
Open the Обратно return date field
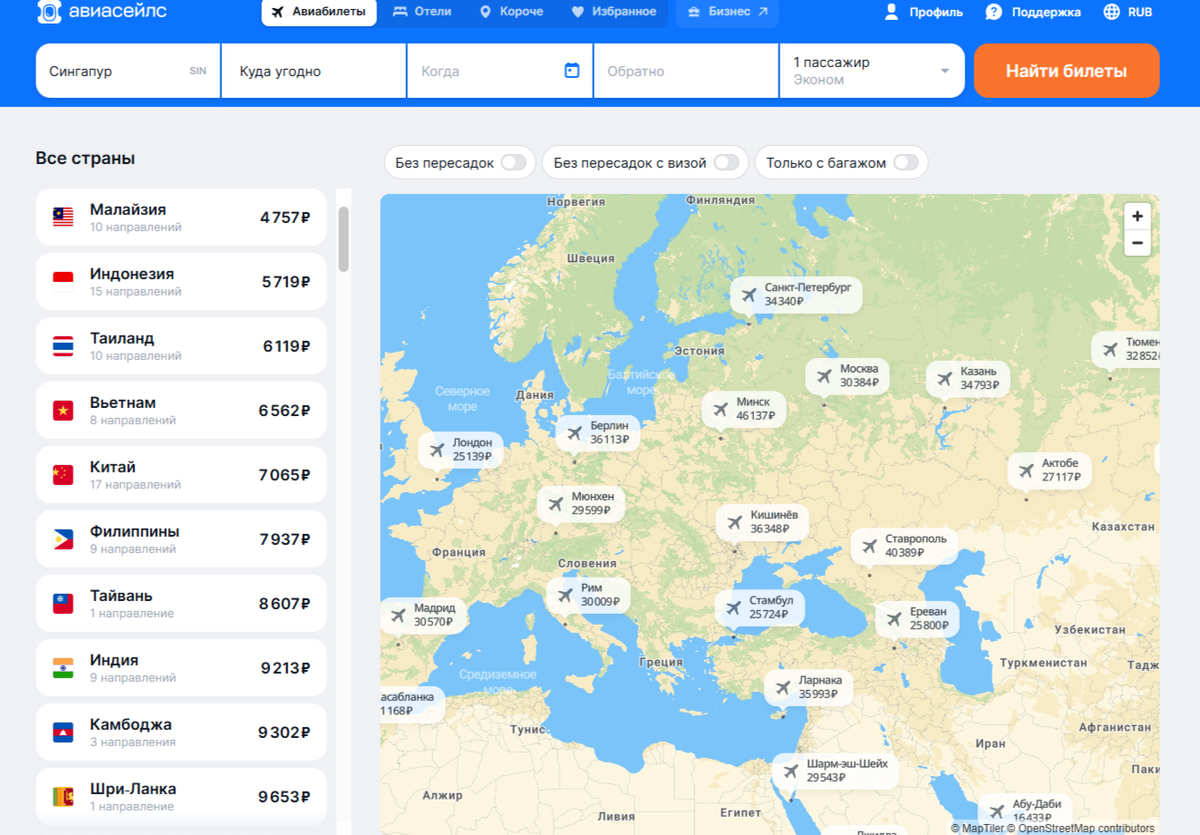(x=686, y=71)
